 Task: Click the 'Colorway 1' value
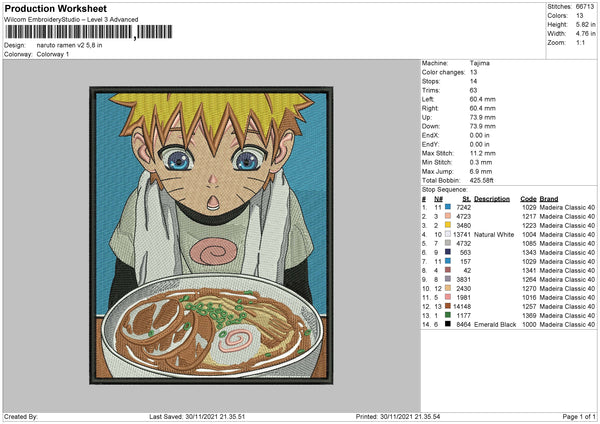click(53, 54)
